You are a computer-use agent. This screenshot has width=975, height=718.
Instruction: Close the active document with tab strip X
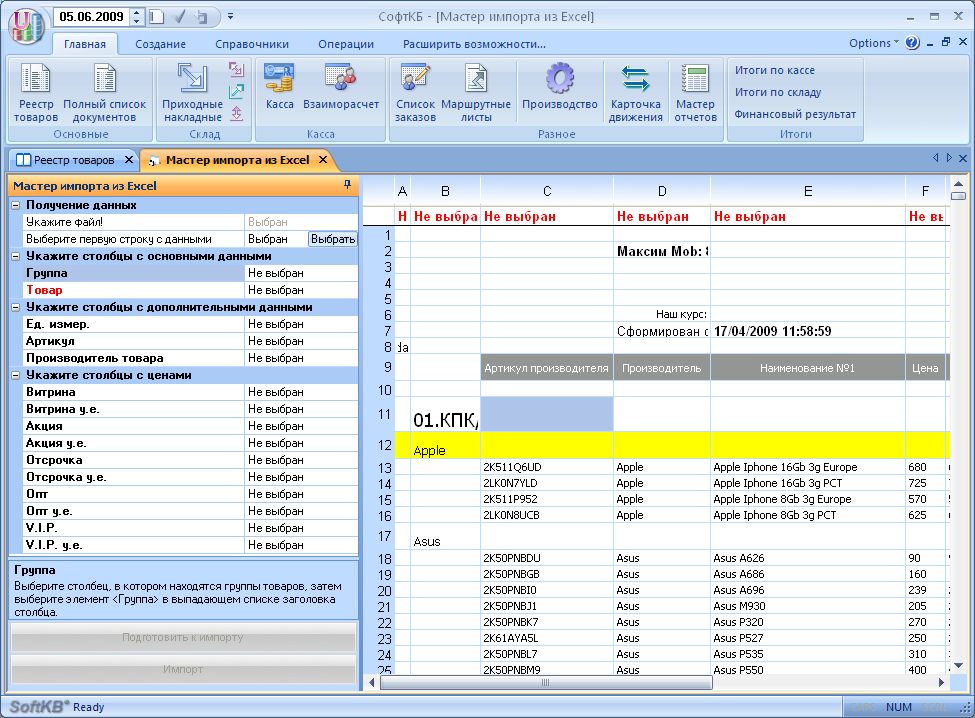click(963, 158)
